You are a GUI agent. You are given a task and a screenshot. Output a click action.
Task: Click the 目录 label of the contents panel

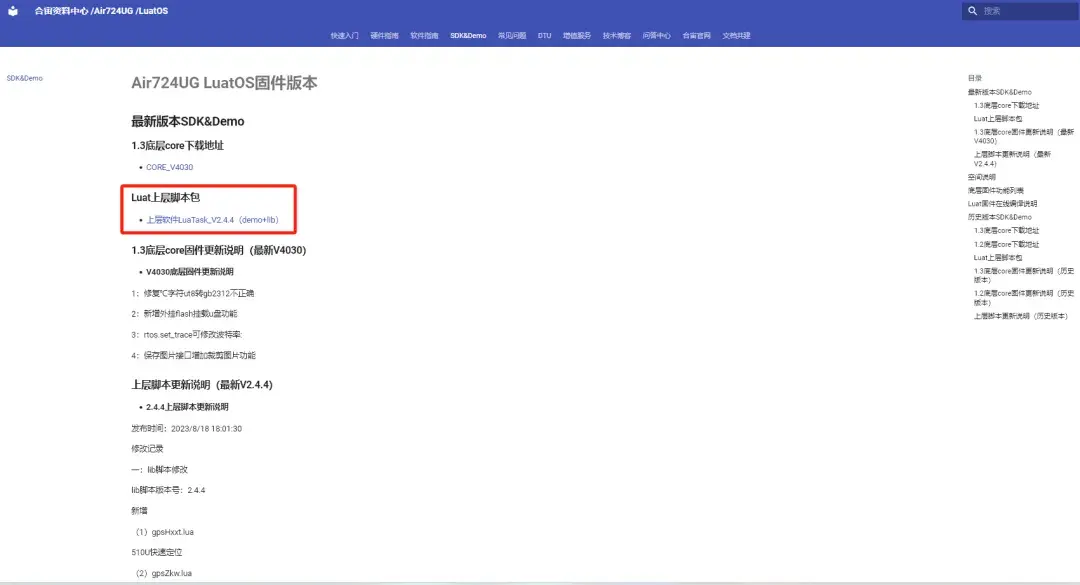pos(975,79)
